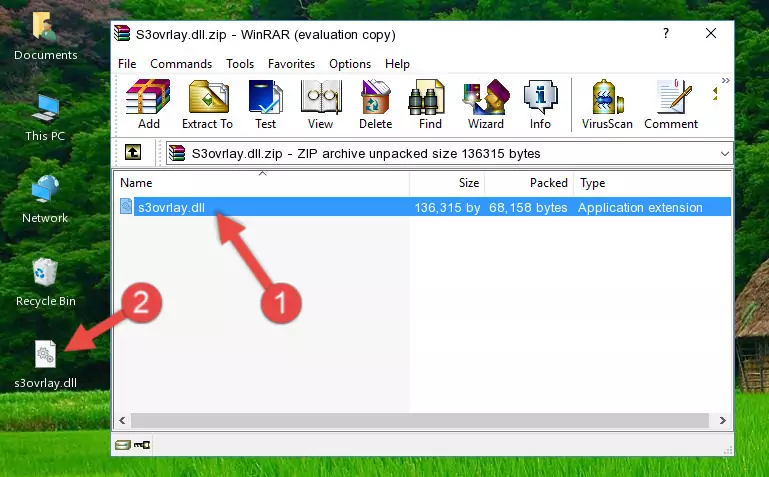This screenshot has height=477, width=769.
Task: Select the Recycle Bin desktop icon
Action: coord(45,282)
